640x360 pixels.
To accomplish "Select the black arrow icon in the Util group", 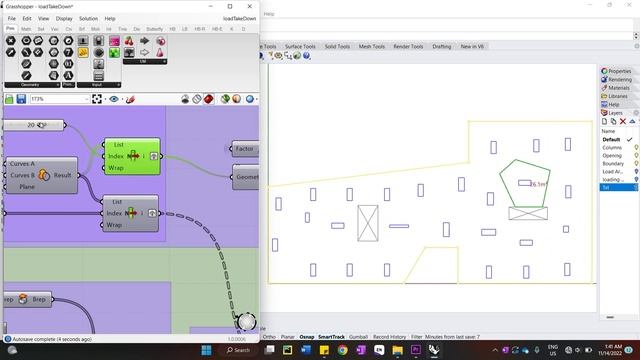I will click(144, 40).
